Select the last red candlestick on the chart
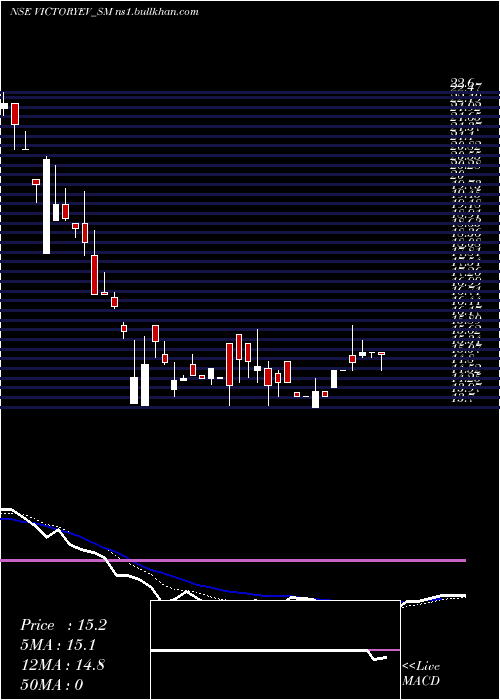Viewport: 500px width, 700px height. (x=381, y=354)
